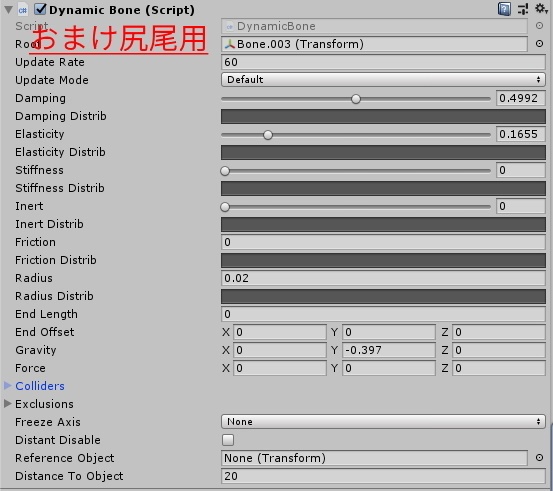Expand the Exclusions list
The width and height of the screenshot is (553, 491).
tap(8, 404)
